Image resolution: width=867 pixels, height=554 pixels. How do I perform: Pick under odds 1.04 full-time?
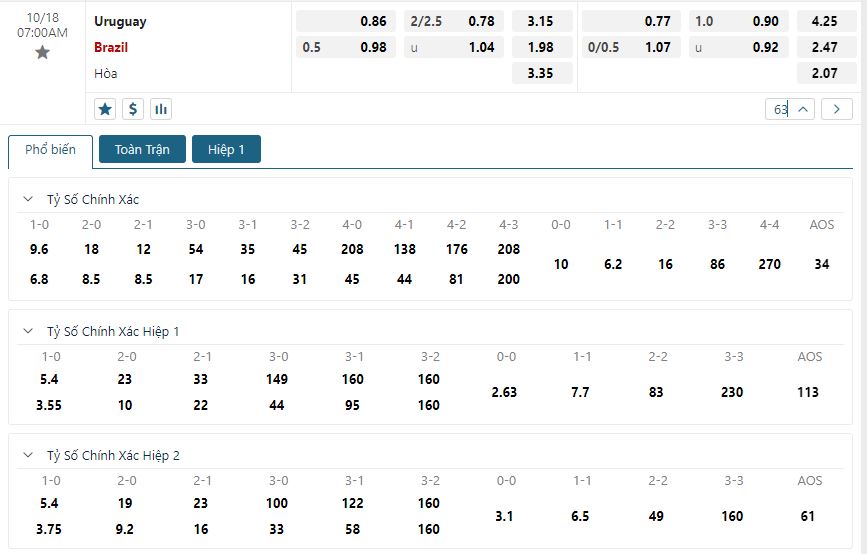453,48
